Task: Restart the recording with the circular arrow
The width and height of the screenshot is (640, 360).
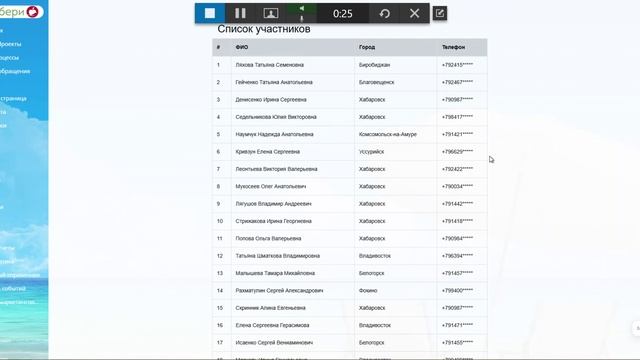Action: [384, 13]
